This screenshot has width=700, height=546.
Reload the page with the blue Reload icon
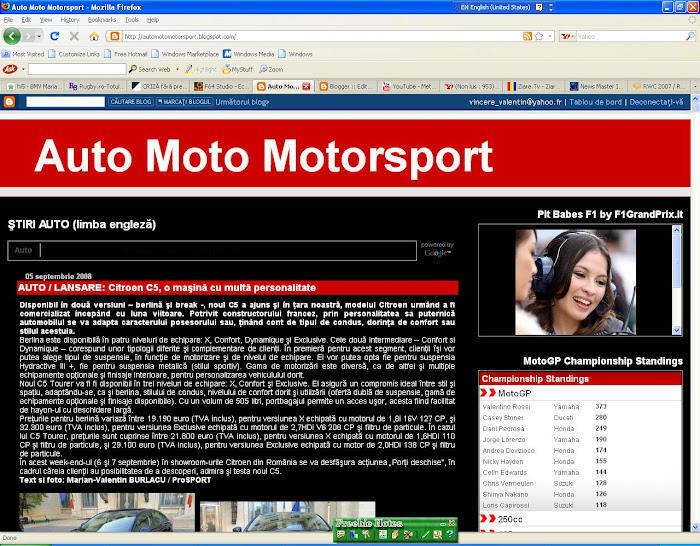(x=54, y=36)
